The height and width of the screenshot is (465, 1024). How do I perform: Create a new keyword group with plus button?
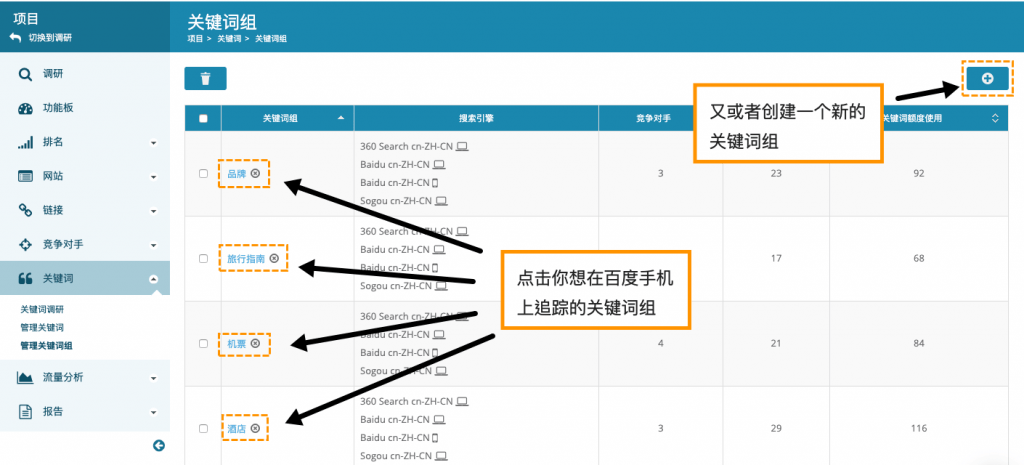(x=987, y=78)
